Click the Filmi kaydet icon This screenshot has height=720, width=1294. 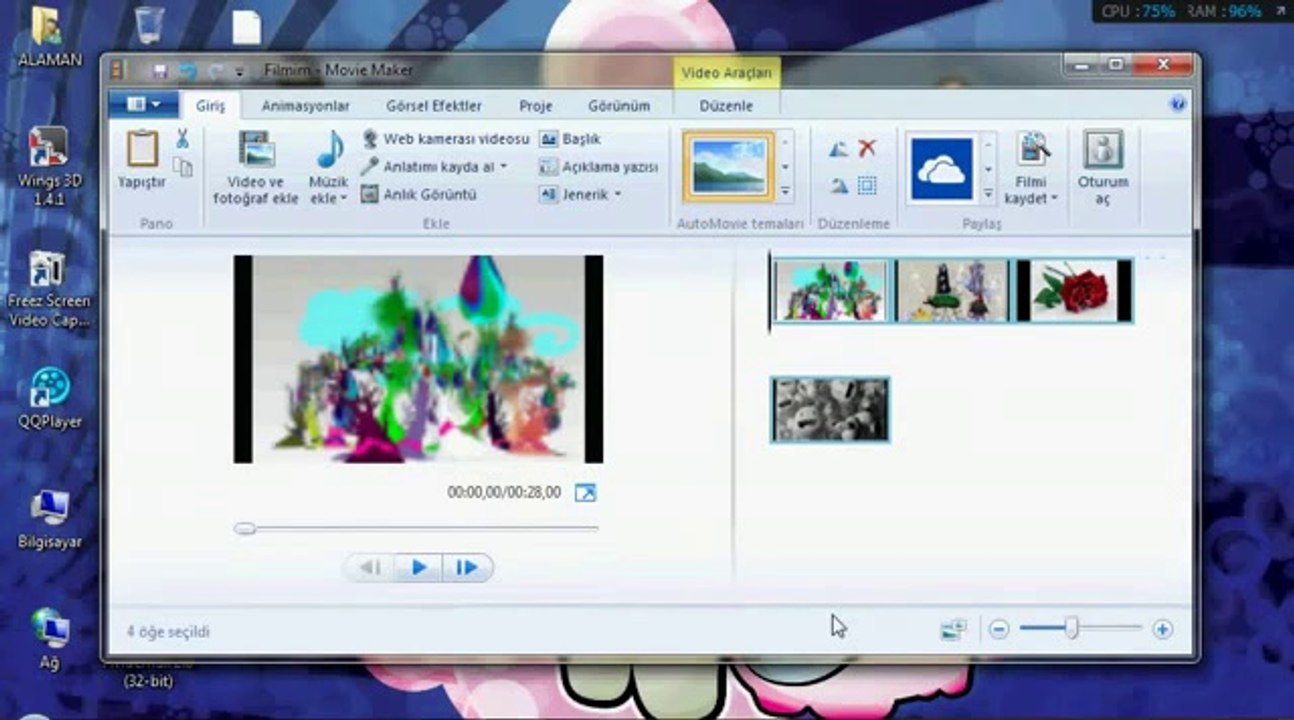pos(1032,149)
